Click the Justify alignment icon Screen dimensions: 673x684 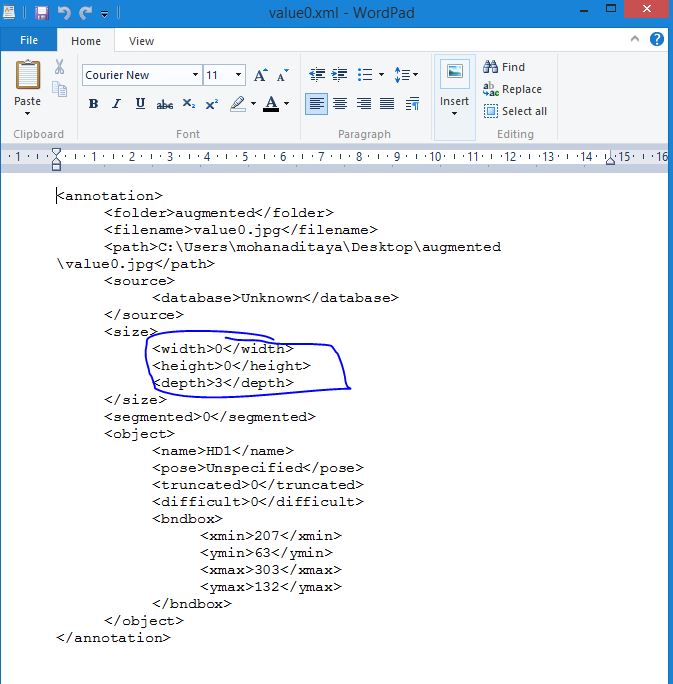[x=387, y=104]
